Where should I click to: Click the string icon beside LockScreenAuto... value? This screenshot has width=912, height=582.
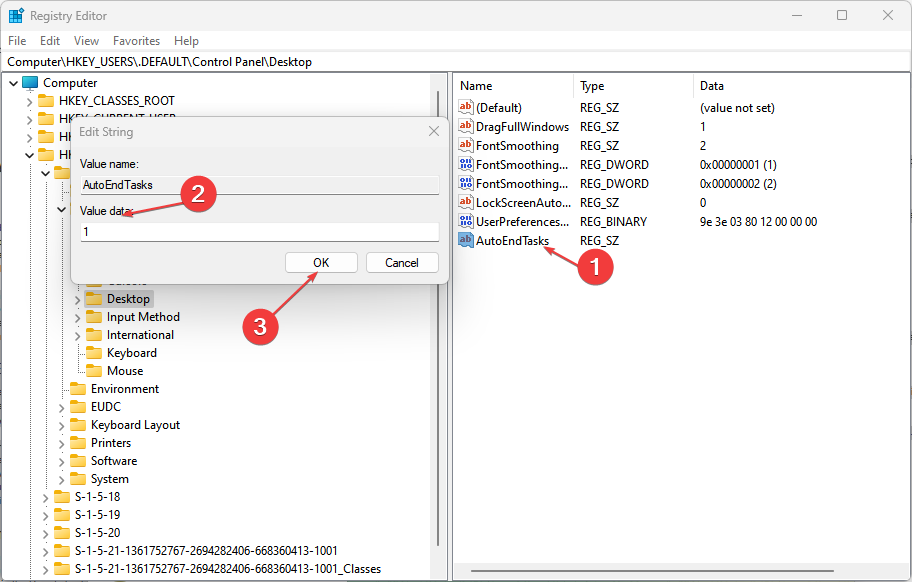pyautogui.click(x=466, y=202)
